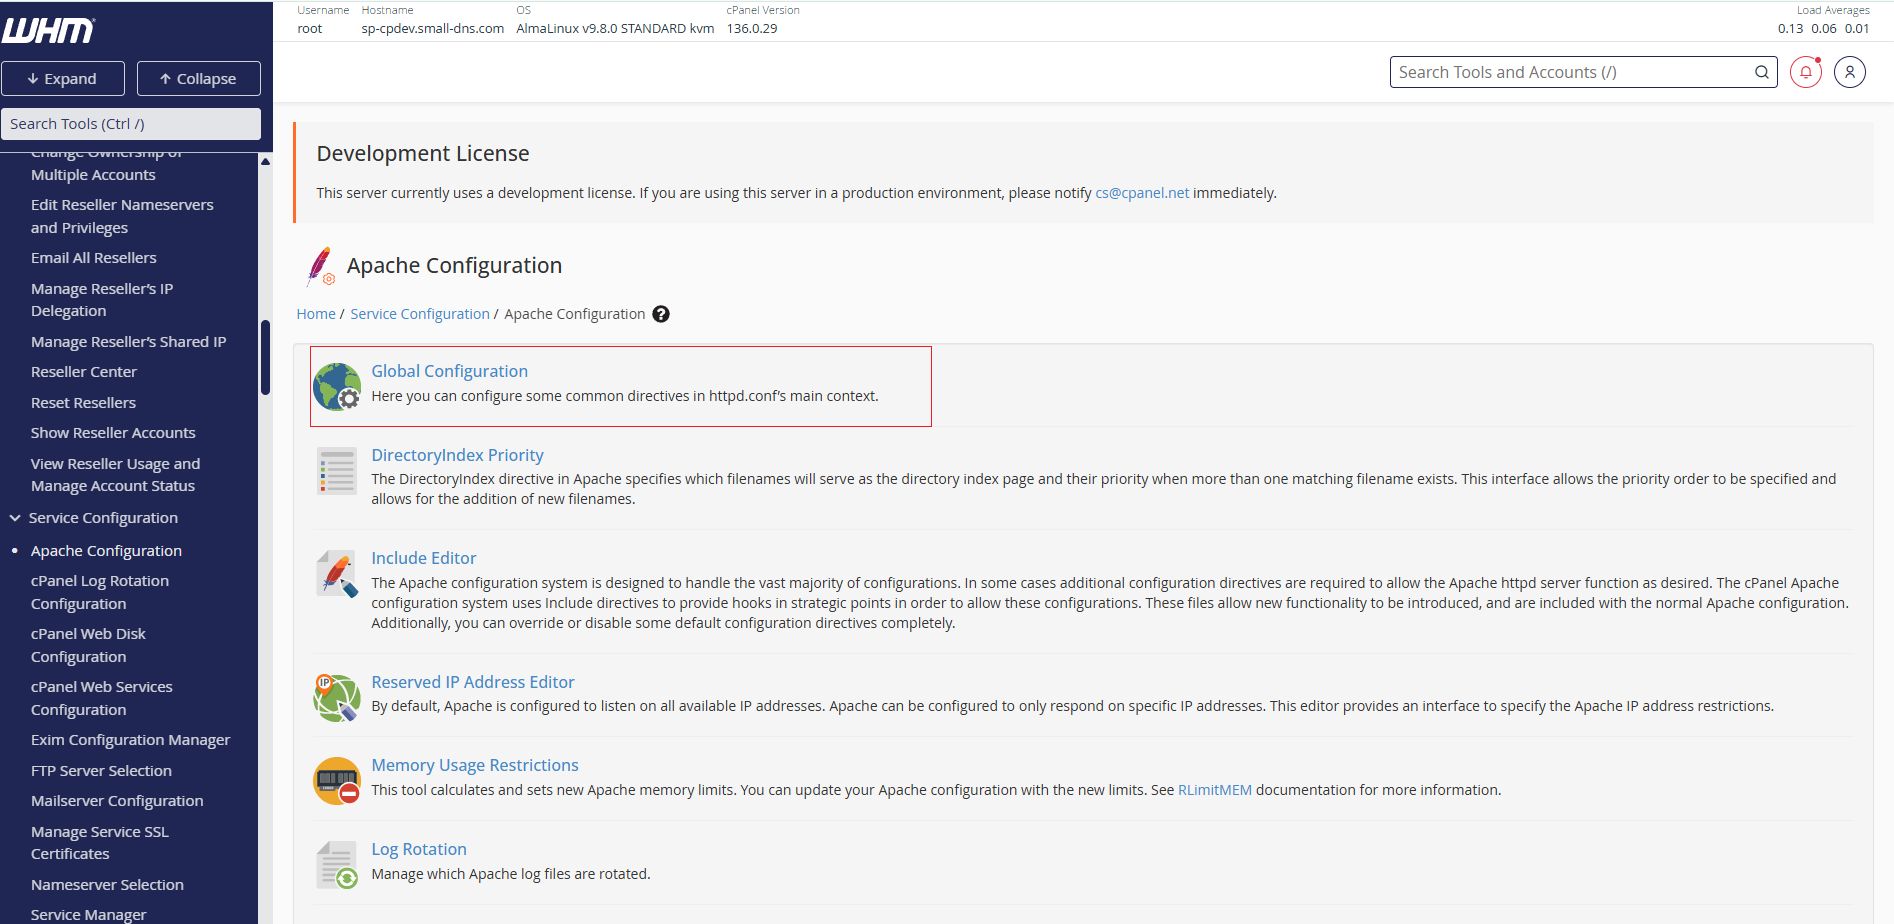This screenshot has width=1894, height=924.
Task: Go to Home breadcrumb
Action: 316,314
